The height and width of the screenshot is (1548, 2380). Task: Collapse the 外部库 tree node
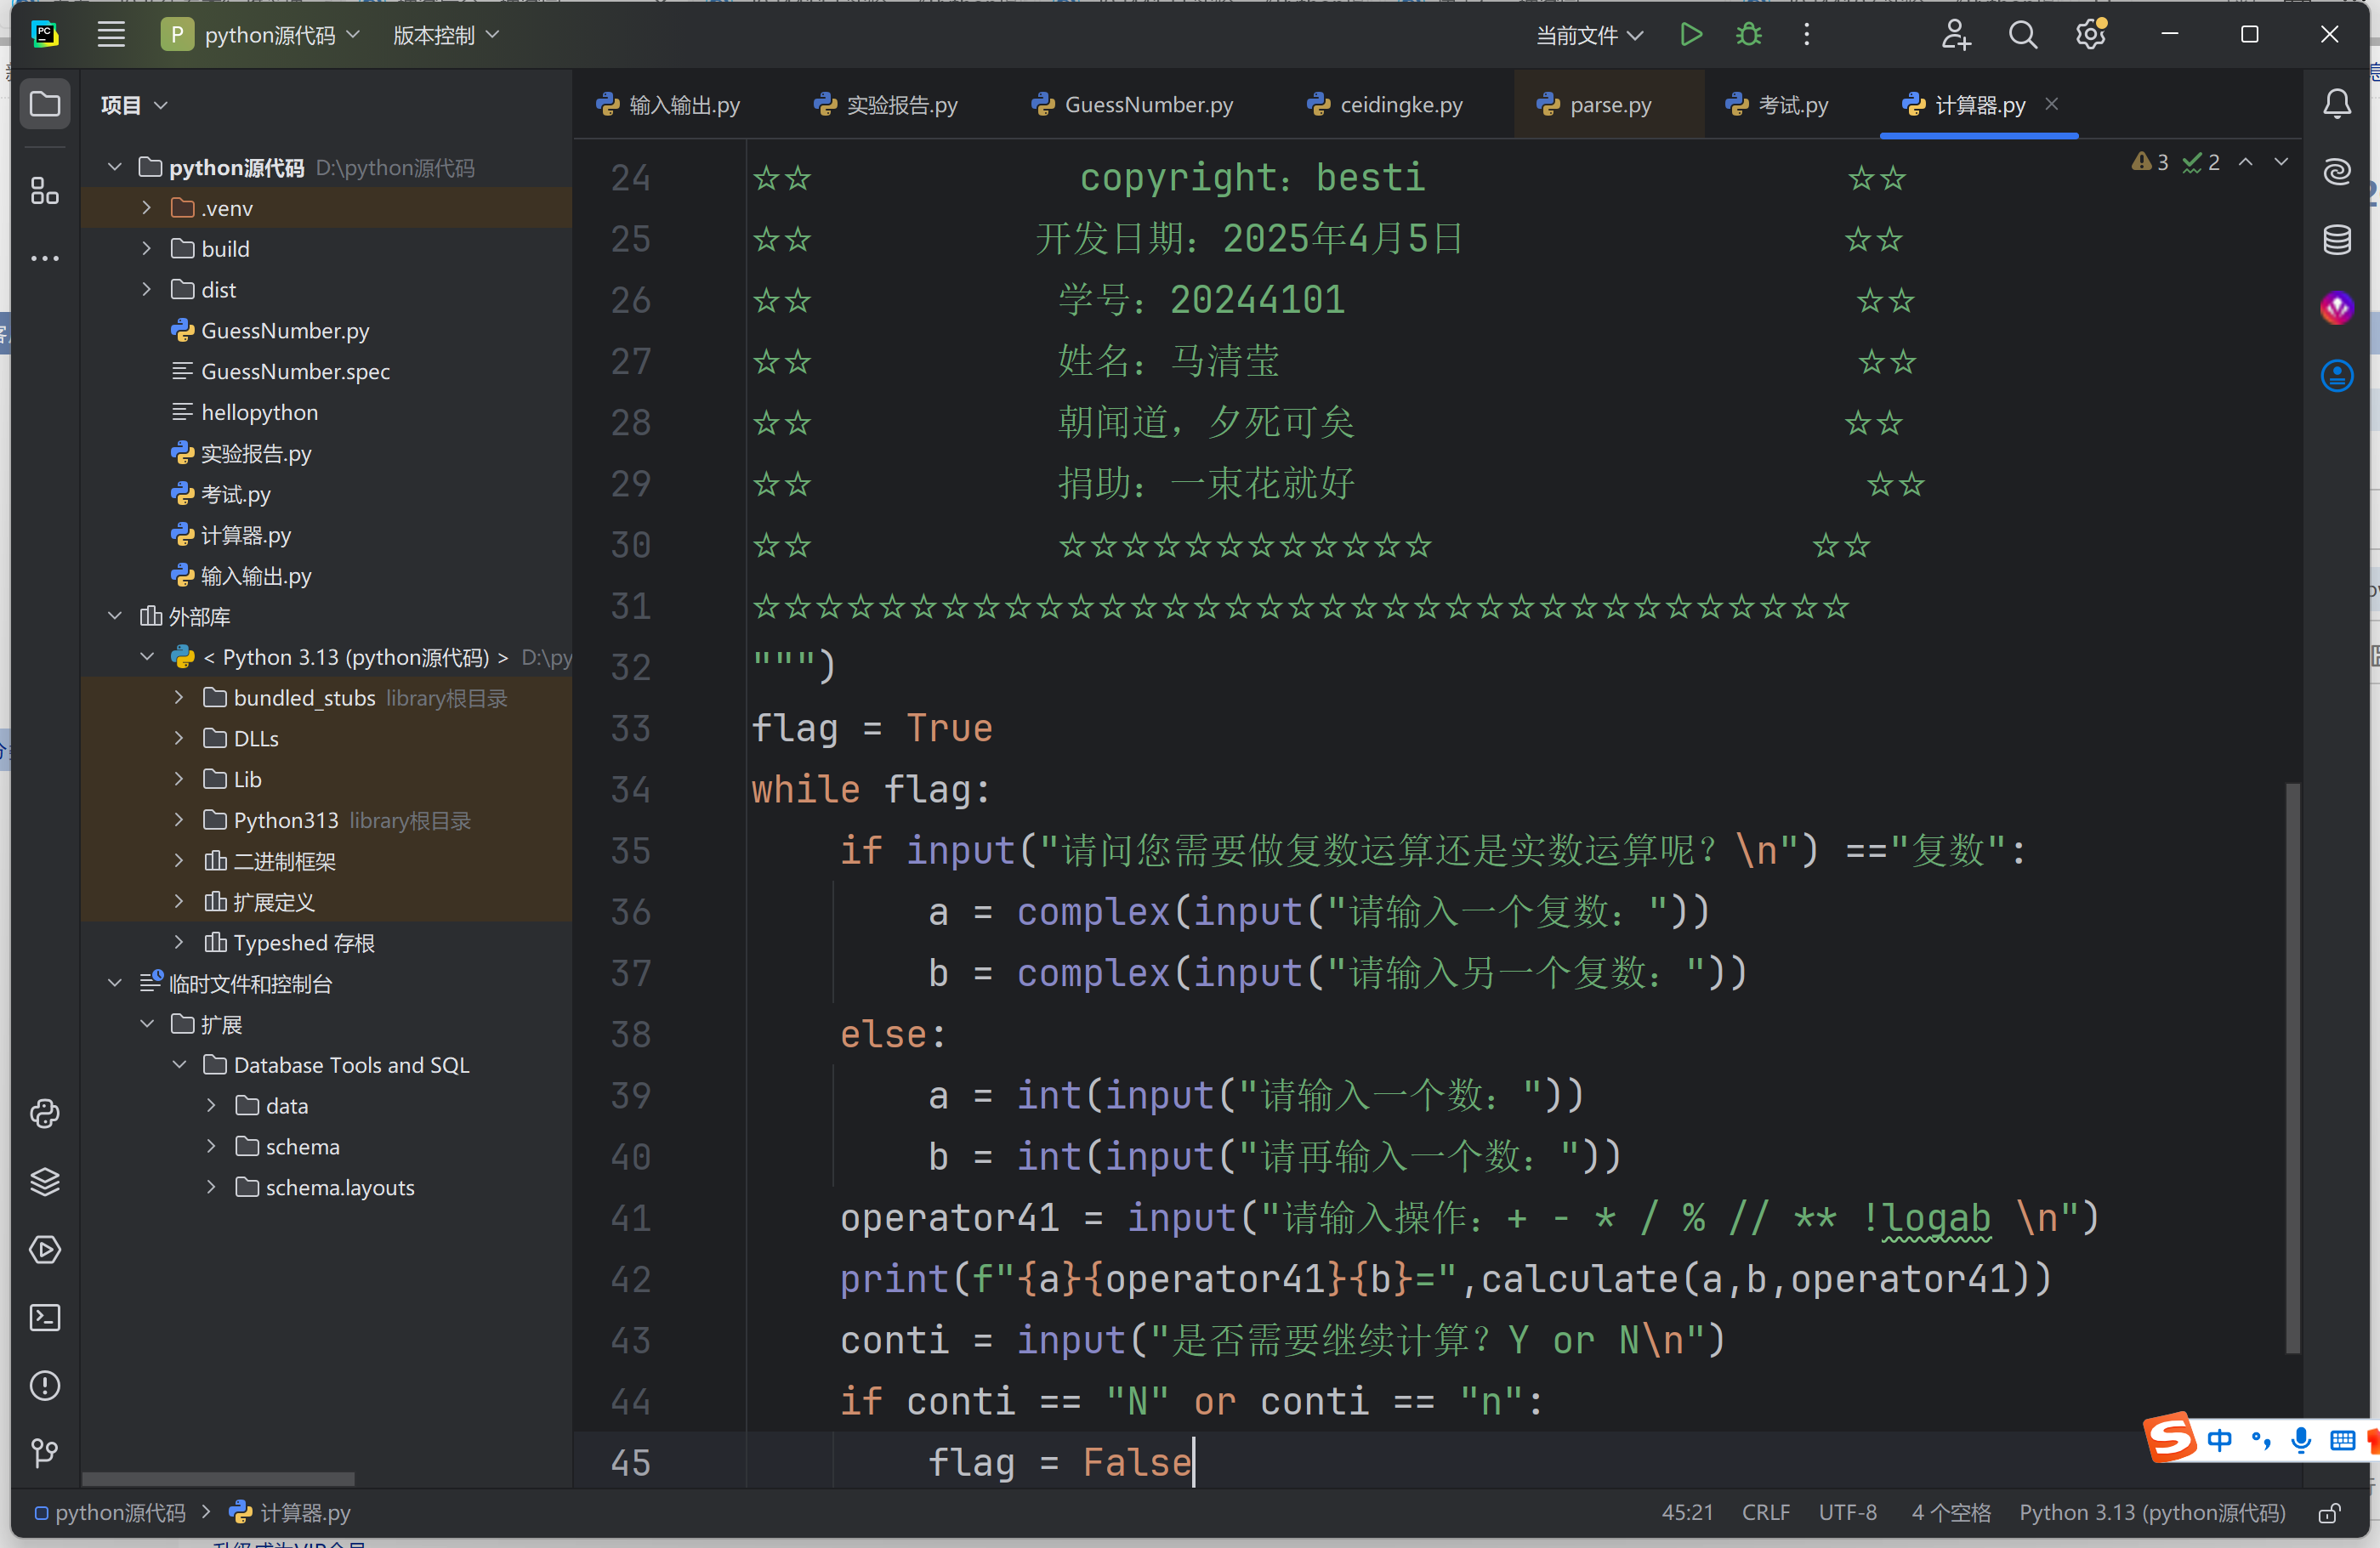[x=115, y=616]
